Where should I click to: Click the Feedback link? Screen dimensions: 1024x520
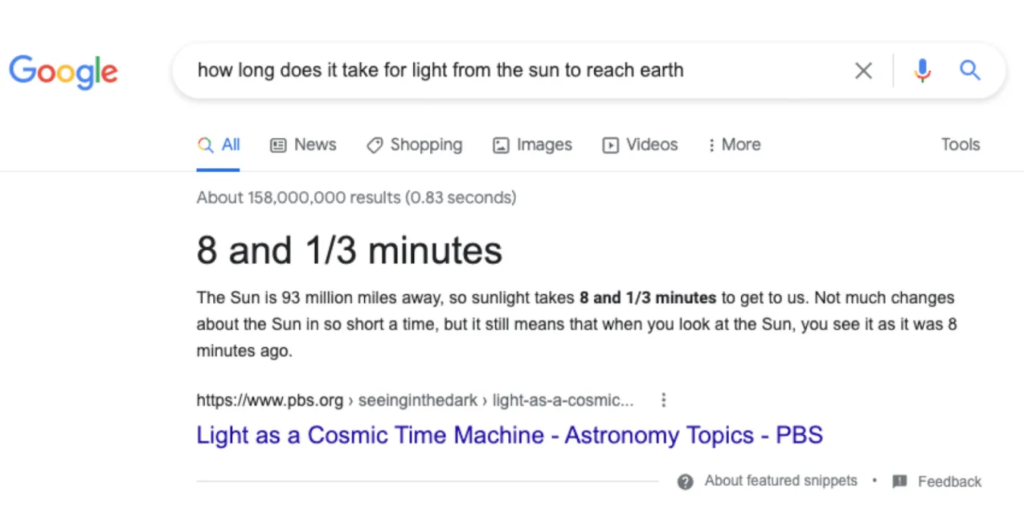click(949, 481)
